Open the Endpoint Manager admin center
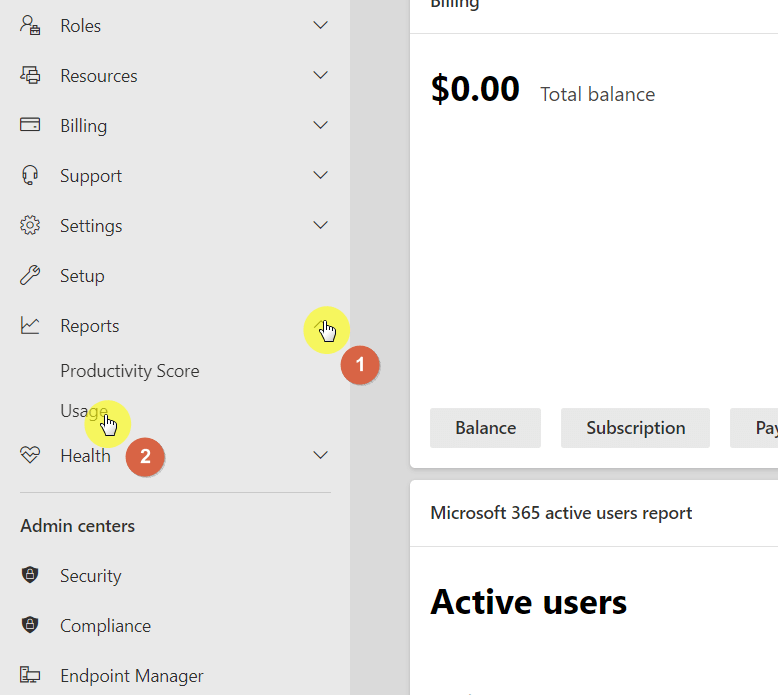The height and width of the screenshot is (695, 778). (x=131, y=676)
